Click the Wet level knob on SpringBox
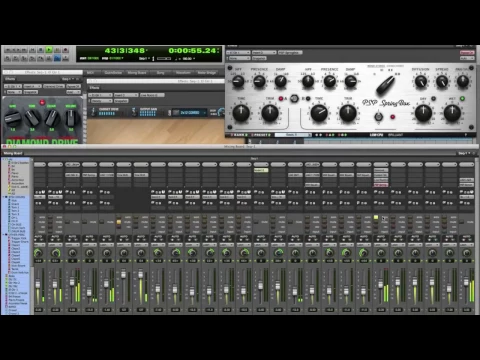Viewport: 480px width, 360px height. point(452,113)
